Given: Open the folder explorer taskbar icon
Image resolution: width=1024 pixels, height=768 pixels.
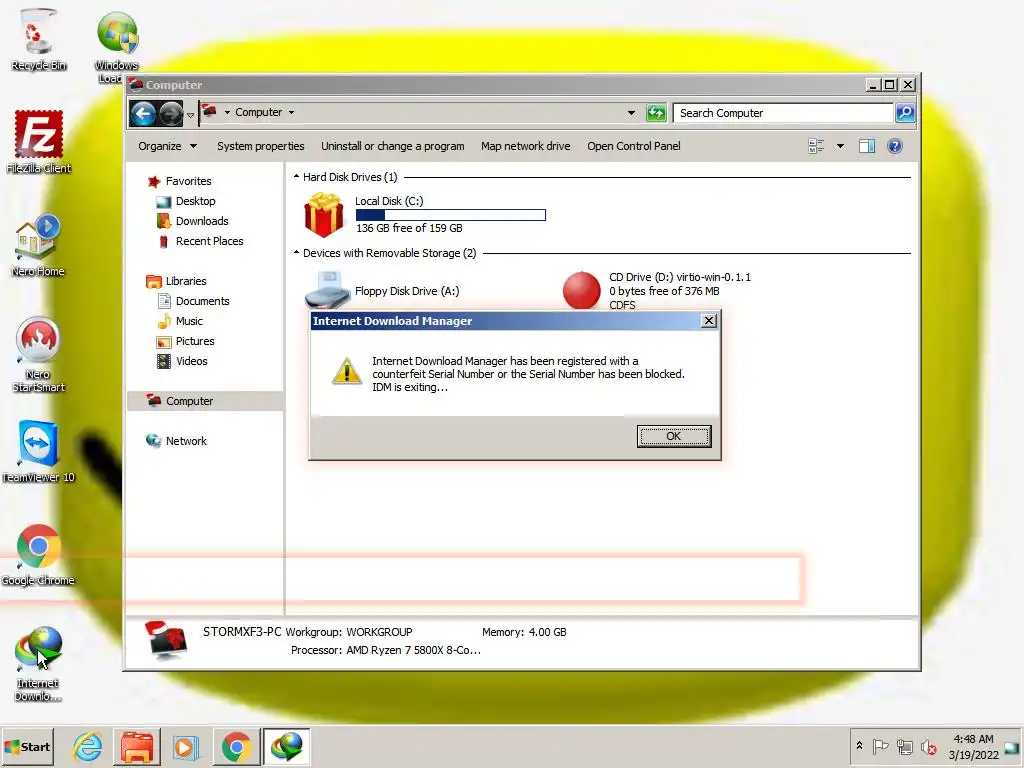Looking at the screenshot, I should [136, 747].
